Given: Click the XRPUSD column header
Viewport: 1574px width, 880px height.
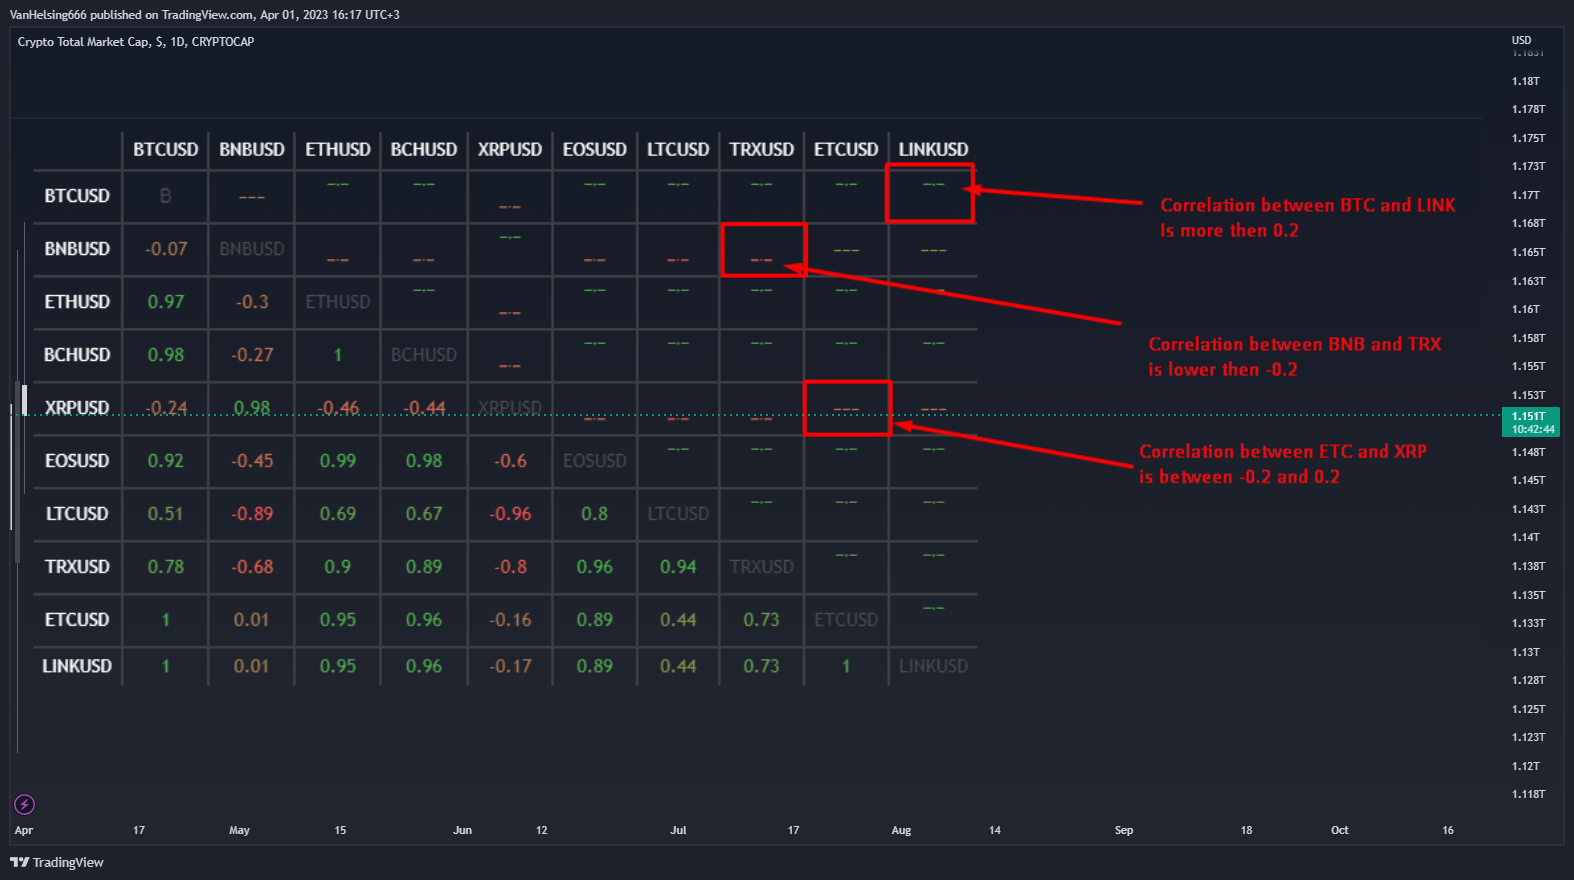Looking at the screenshot, I should click(x=510, y=149).
